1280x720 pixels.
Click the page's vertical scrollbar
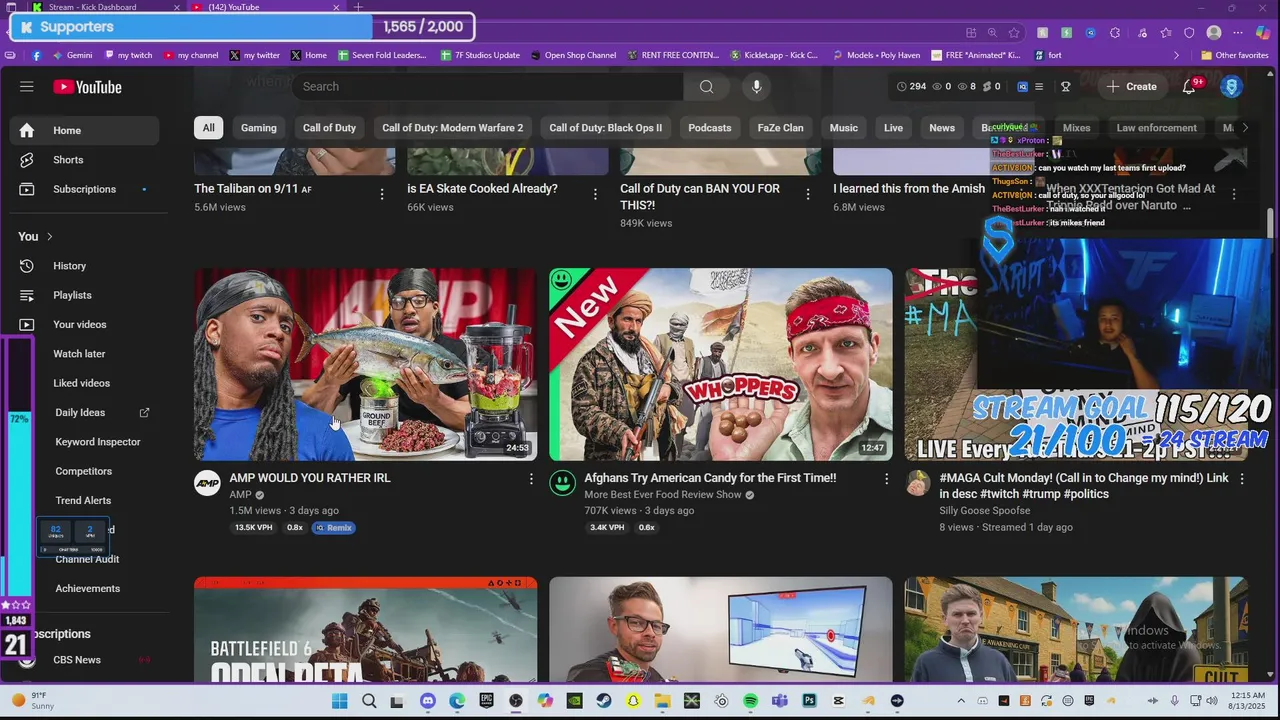pos(1270,224)
